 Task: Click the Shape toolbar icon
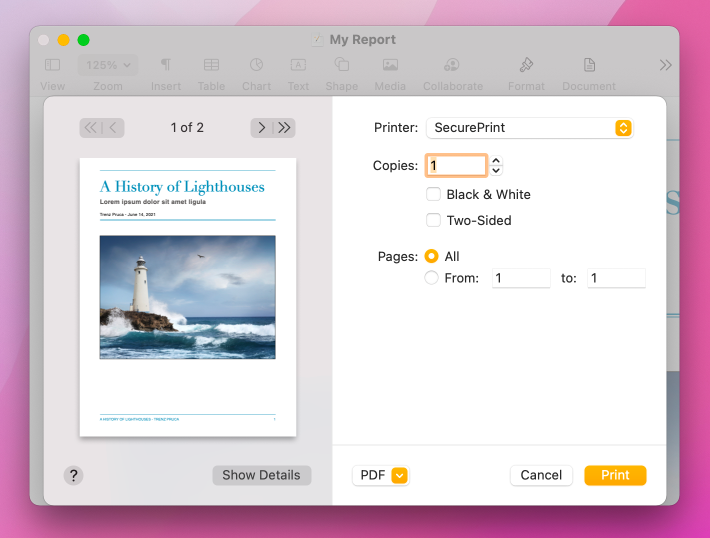click(x=341, y=64)
